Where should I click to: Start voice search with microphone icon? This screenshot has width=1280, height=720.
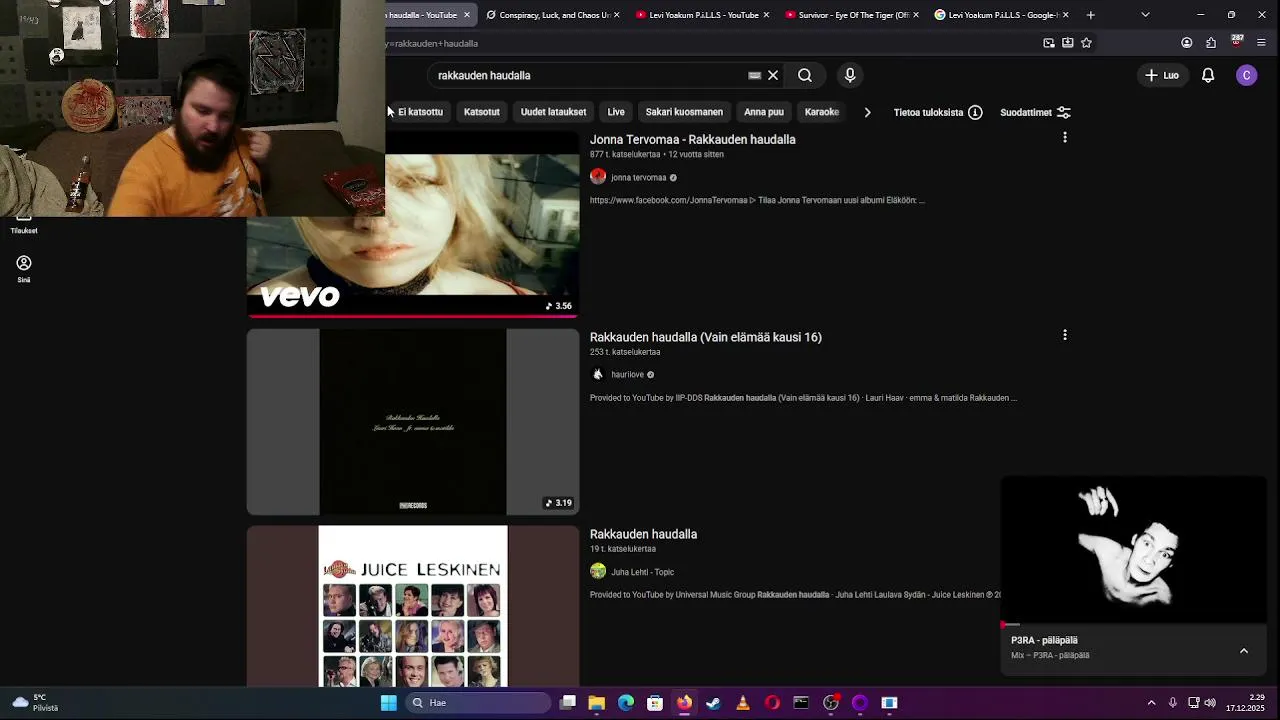pos(850,75)
